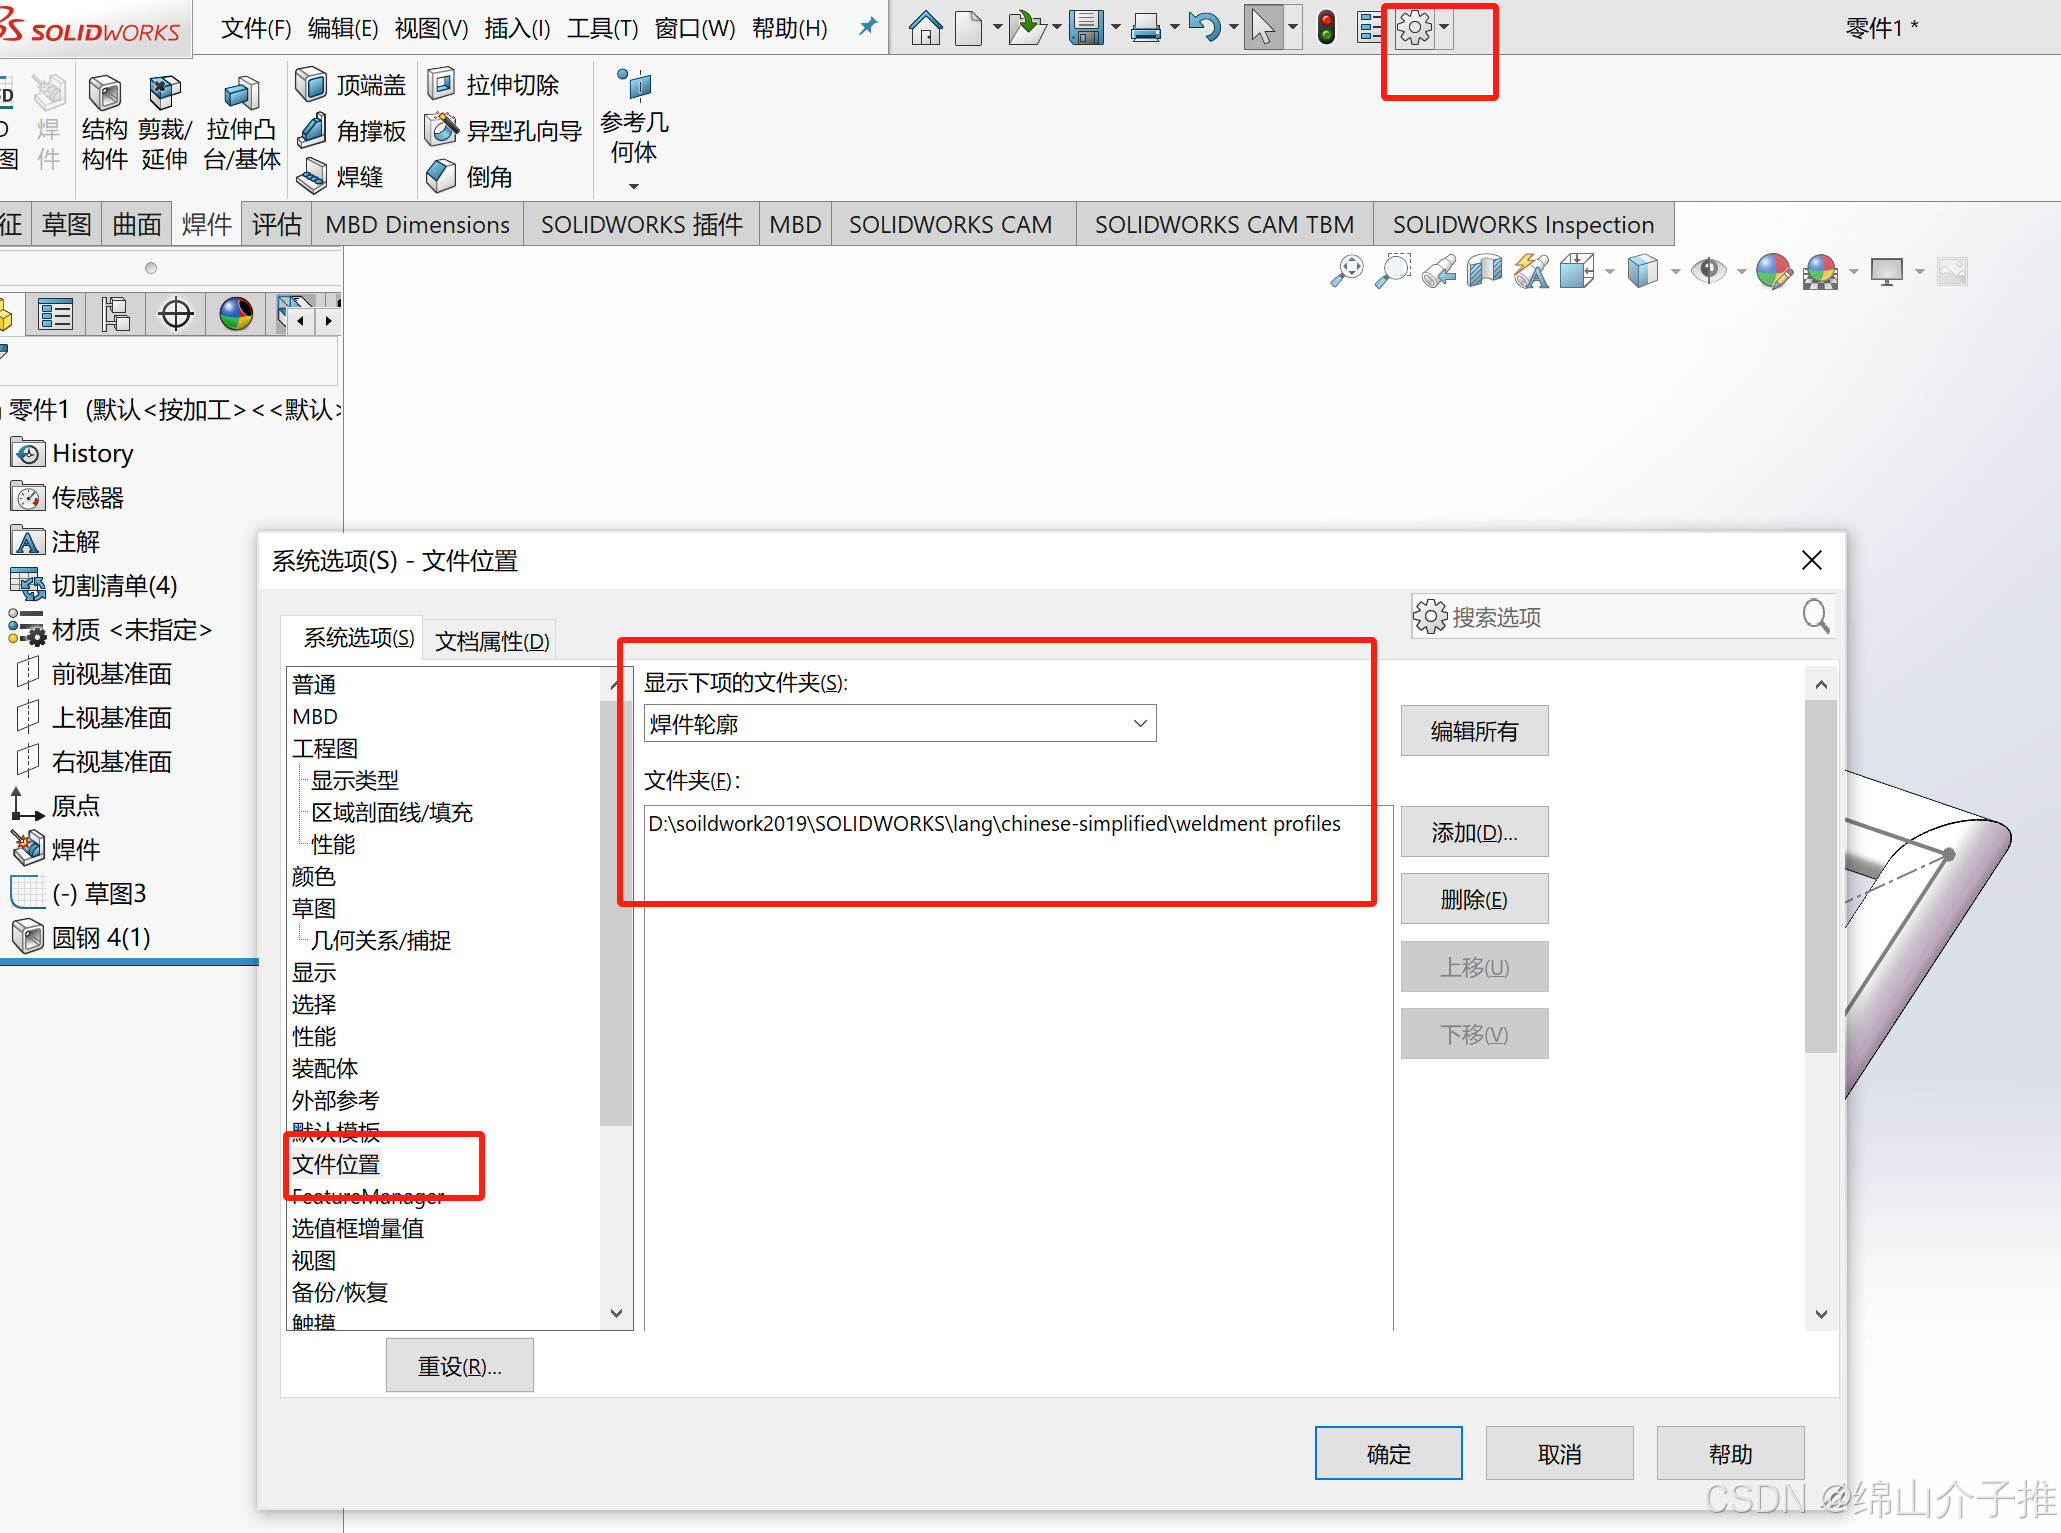Click the Zoom to Fit magnifier icon
Image resolution: width=2061 pixels, height=1533 pixels.
1347,271
